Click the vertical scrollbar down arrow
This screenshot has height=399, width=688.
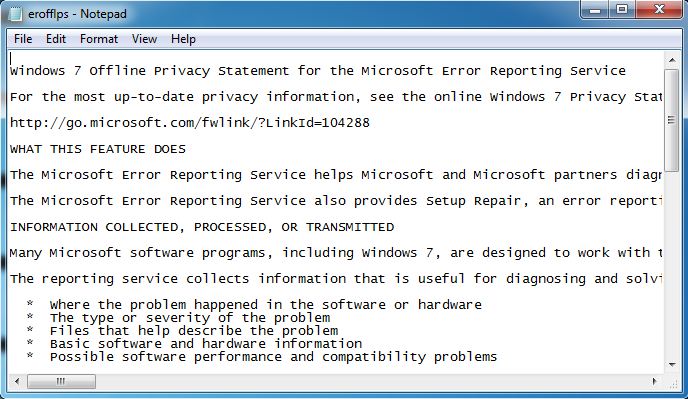672,365
